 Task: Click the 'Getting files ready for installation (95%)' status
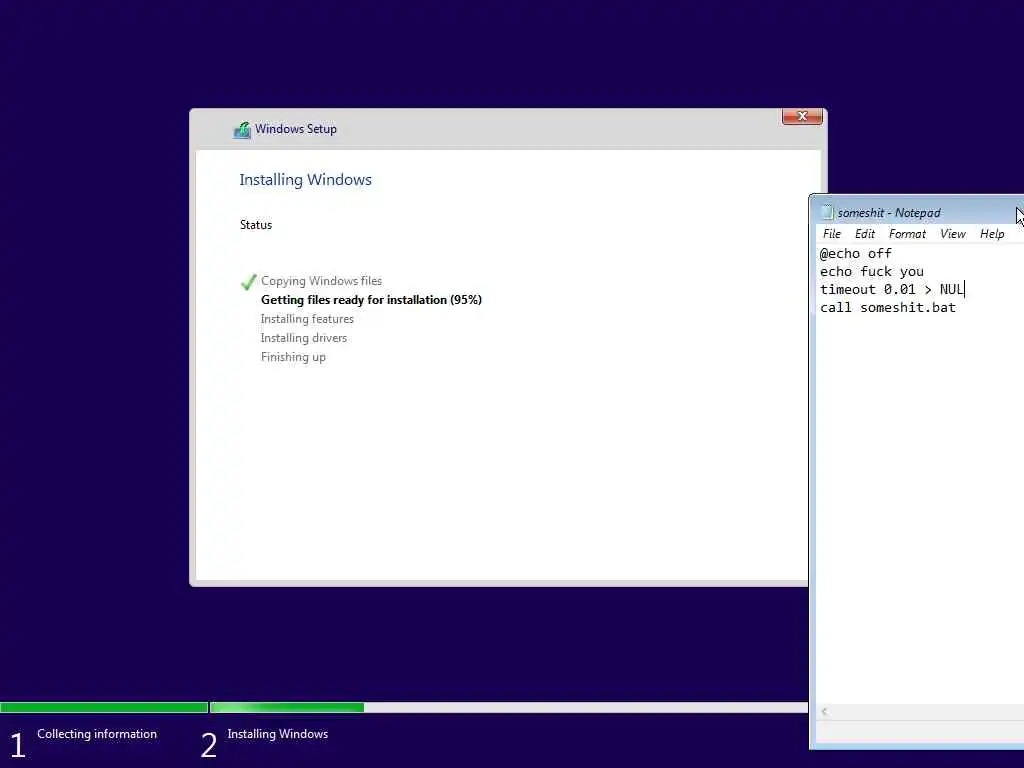[372, 300]
